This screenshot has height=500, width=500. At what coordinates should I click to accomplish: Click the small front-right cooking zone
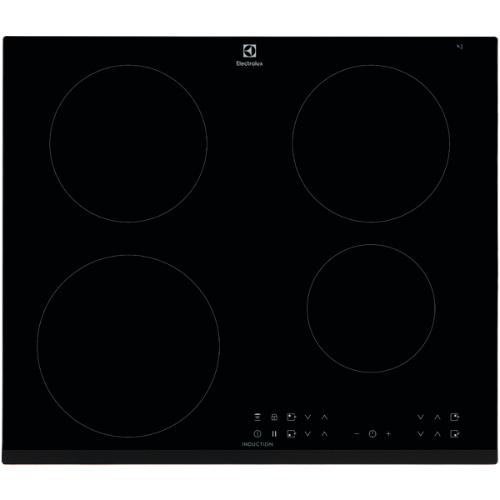(x=371, y=308)
